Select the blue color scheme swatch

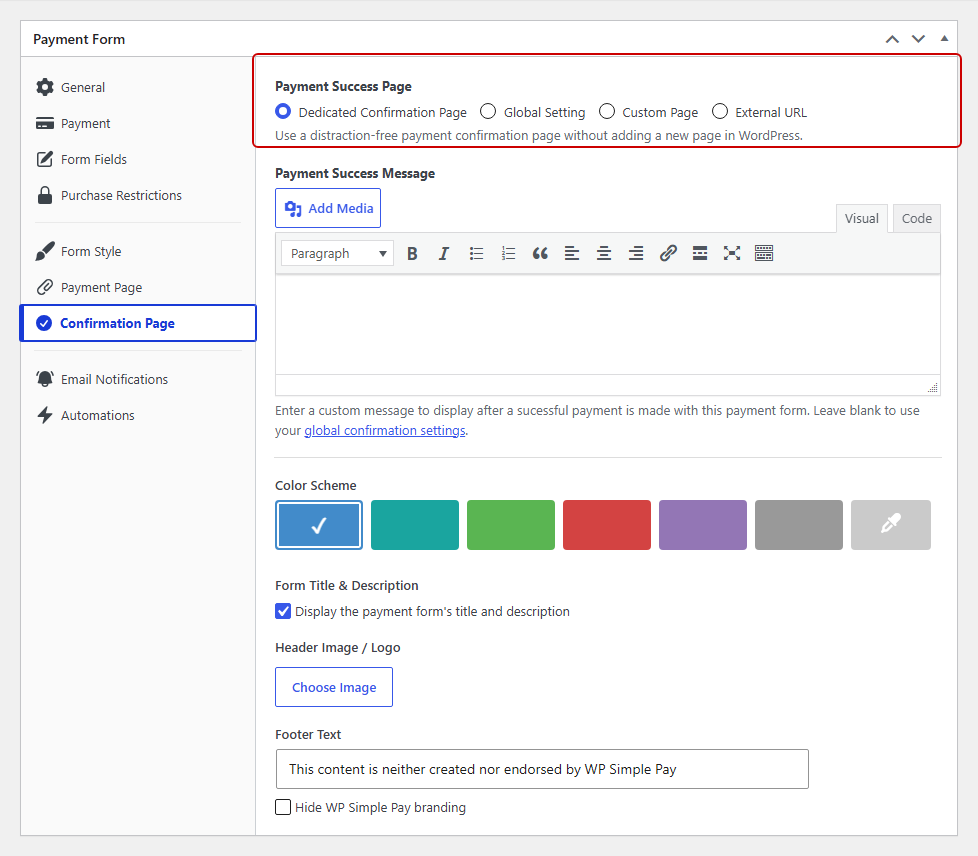(x=319, y=525)
